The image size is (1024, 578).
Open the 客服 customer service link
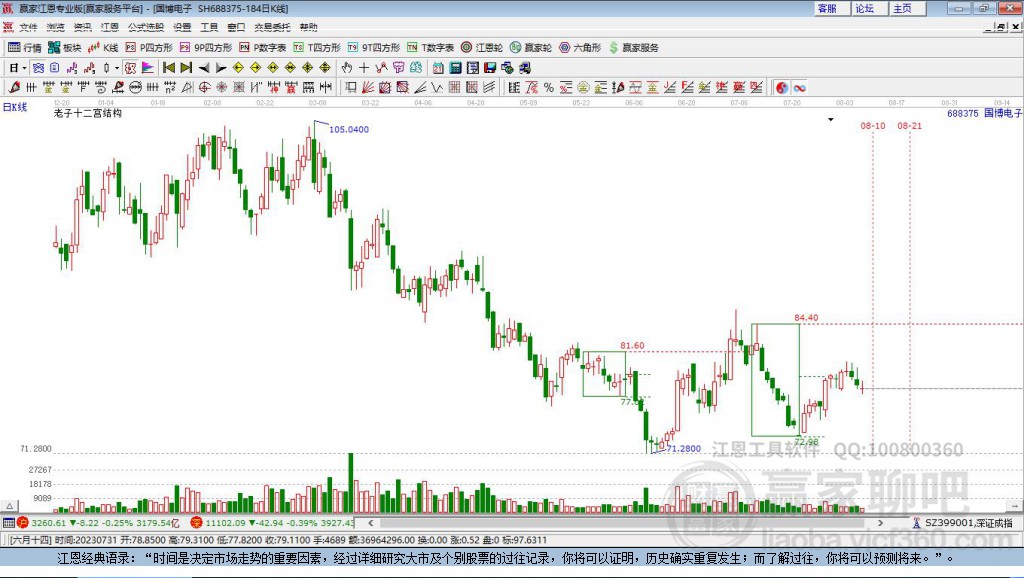pyautogui.click(x=827, y=8)
